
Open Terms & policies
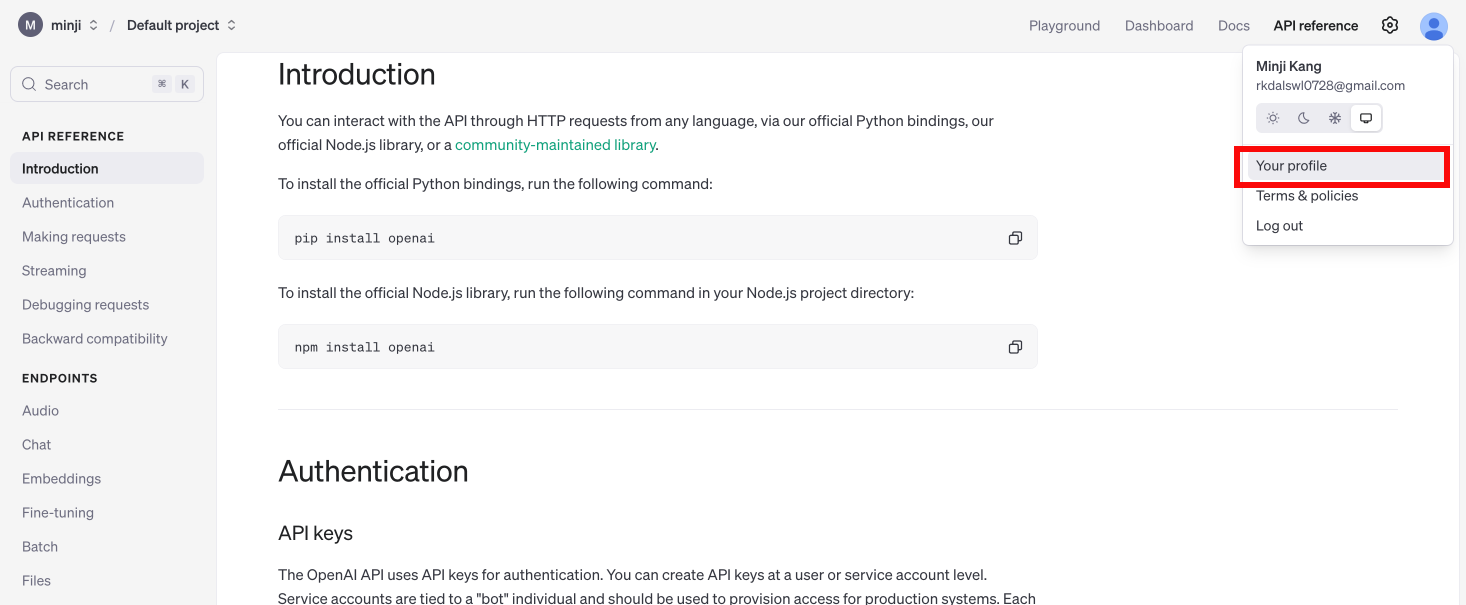[1345, 196]
